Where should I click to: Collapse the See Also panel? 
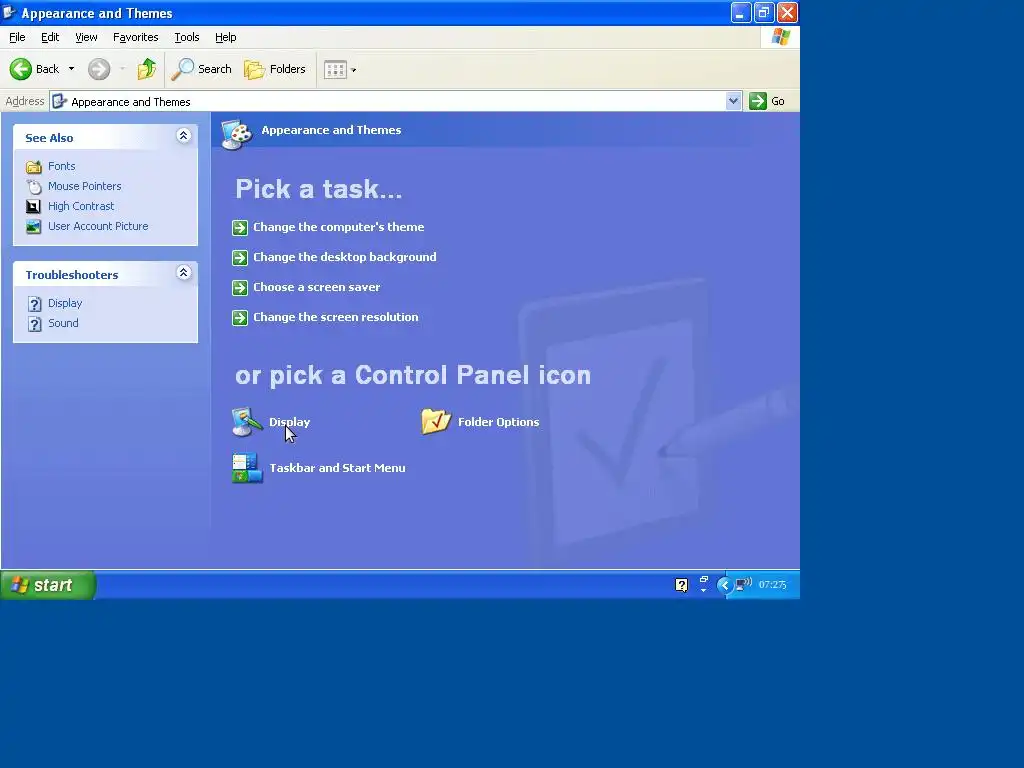[184, 136]
